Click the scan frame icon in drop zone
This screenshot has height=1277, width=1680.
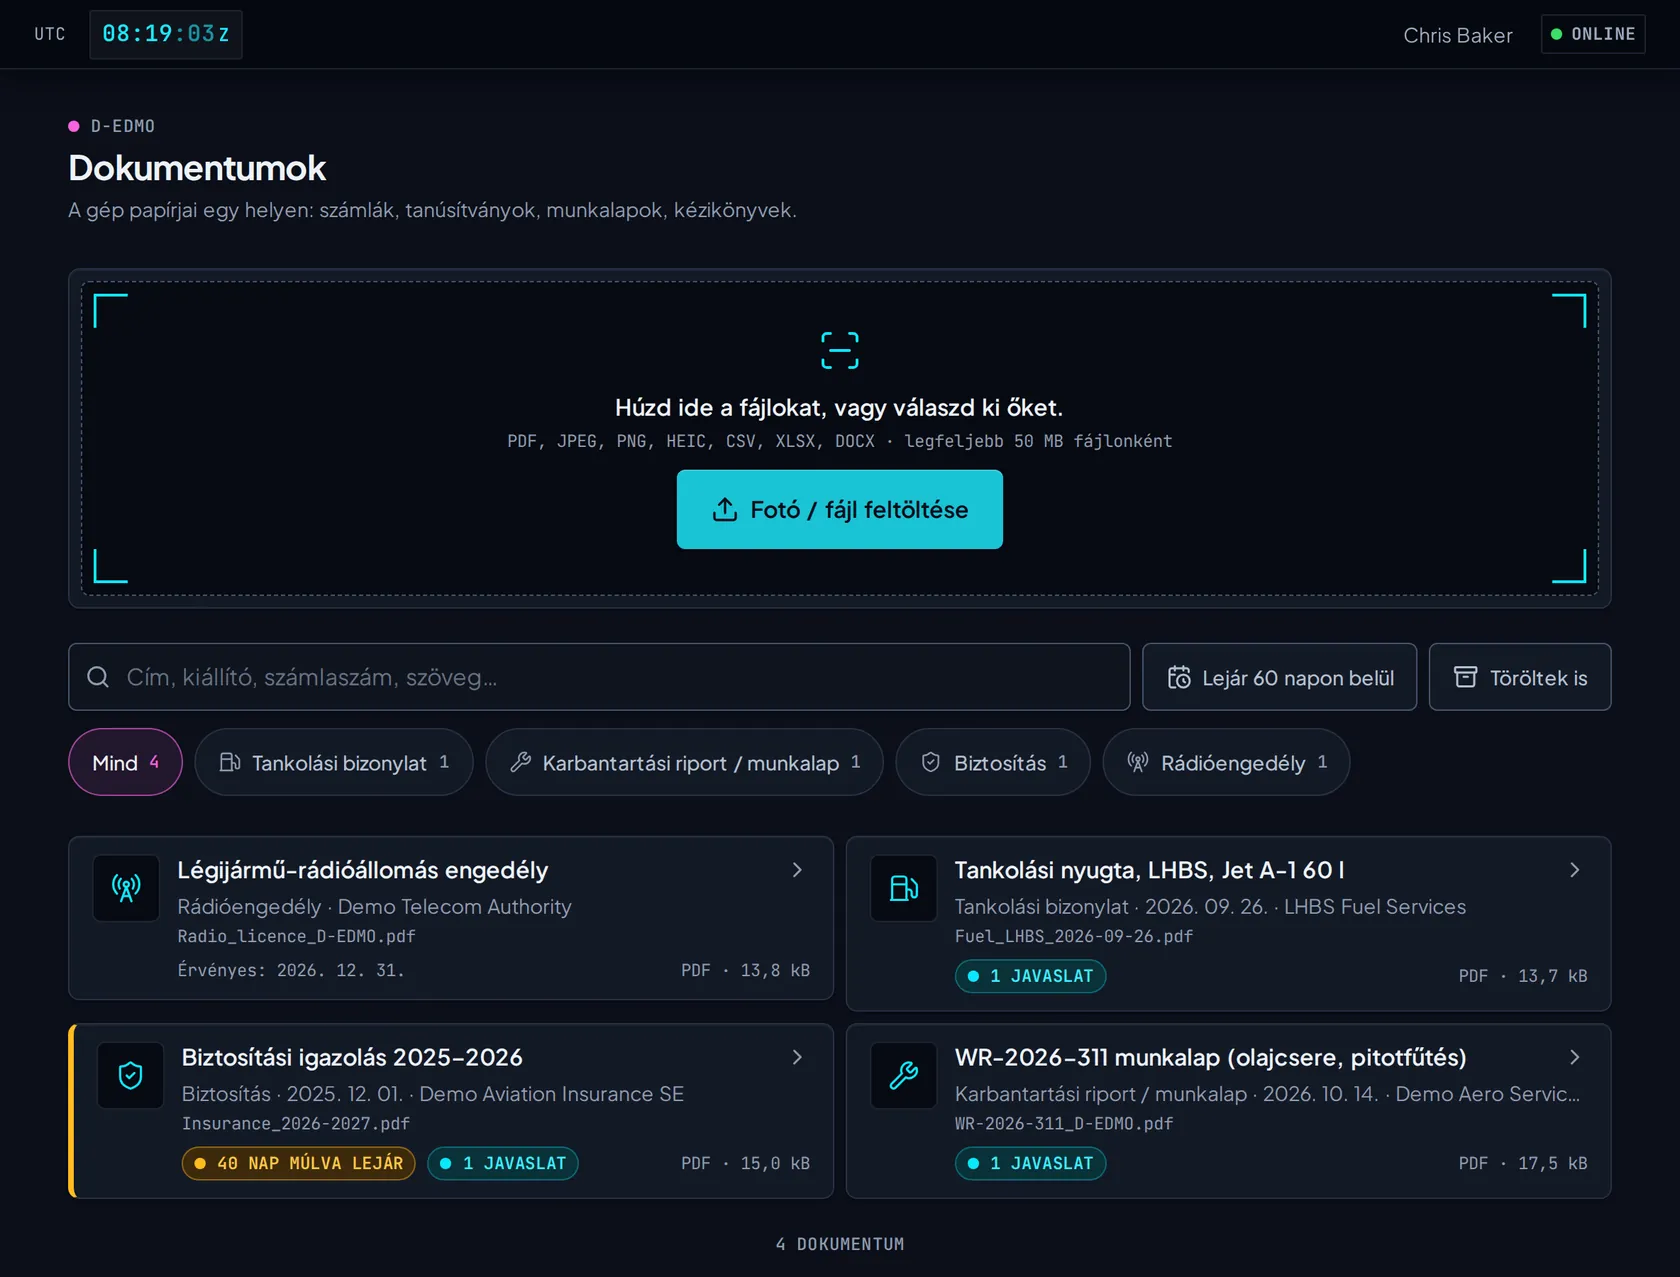pos(839,351)
